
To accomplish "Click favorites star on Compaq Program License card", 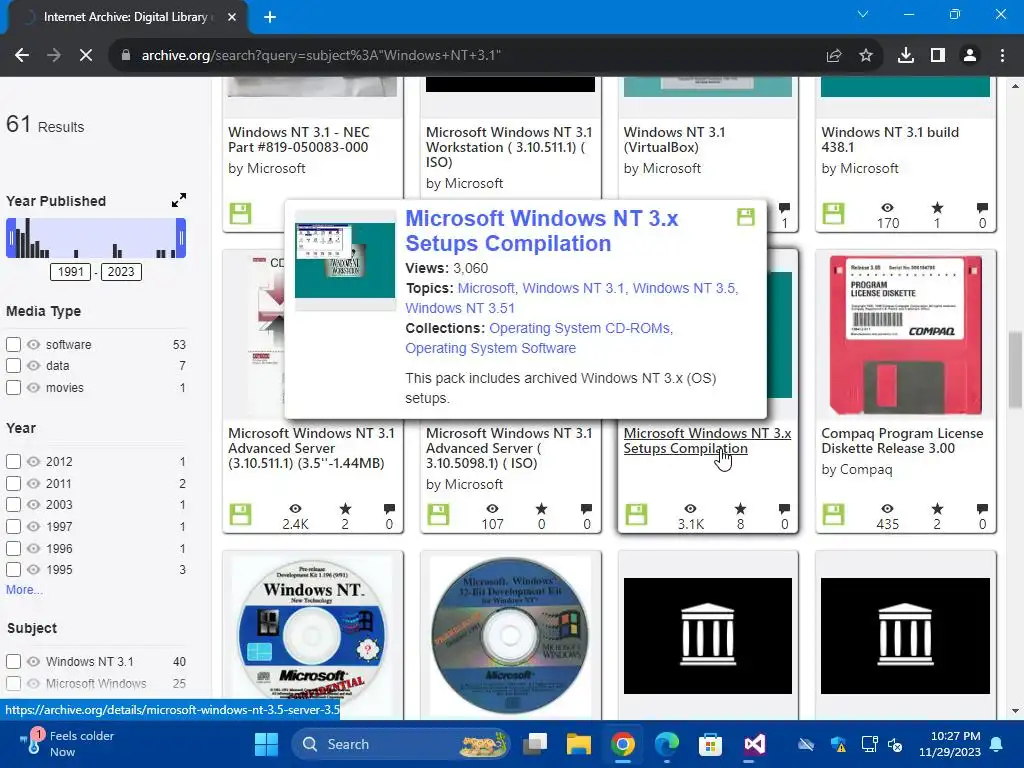I will [x=937, y=509].
